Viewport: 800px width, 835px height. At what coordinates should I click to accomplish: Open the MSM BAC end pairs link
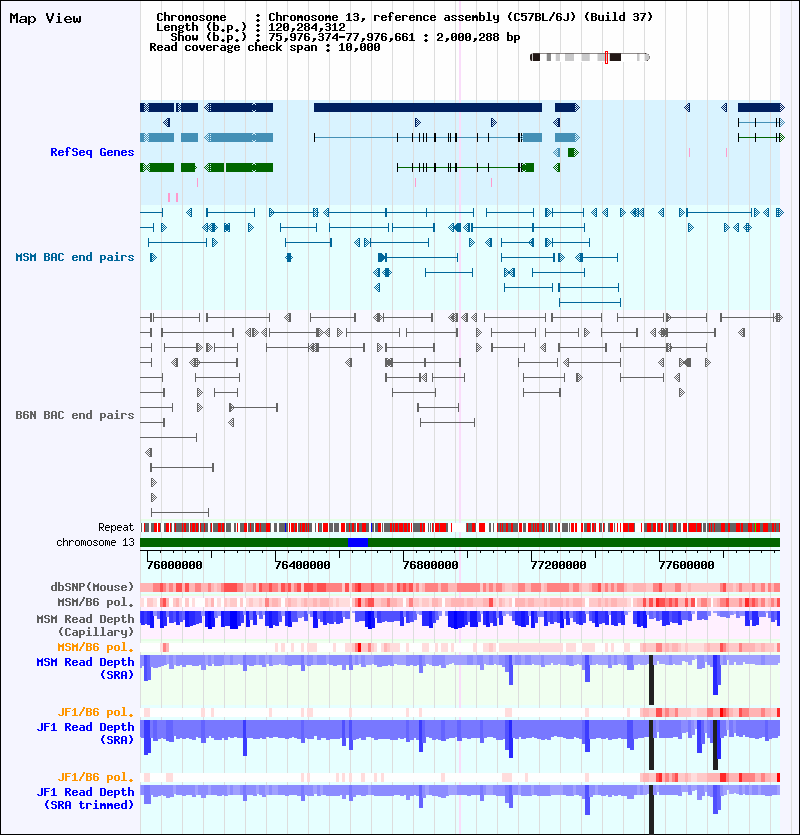pos(75,257)
